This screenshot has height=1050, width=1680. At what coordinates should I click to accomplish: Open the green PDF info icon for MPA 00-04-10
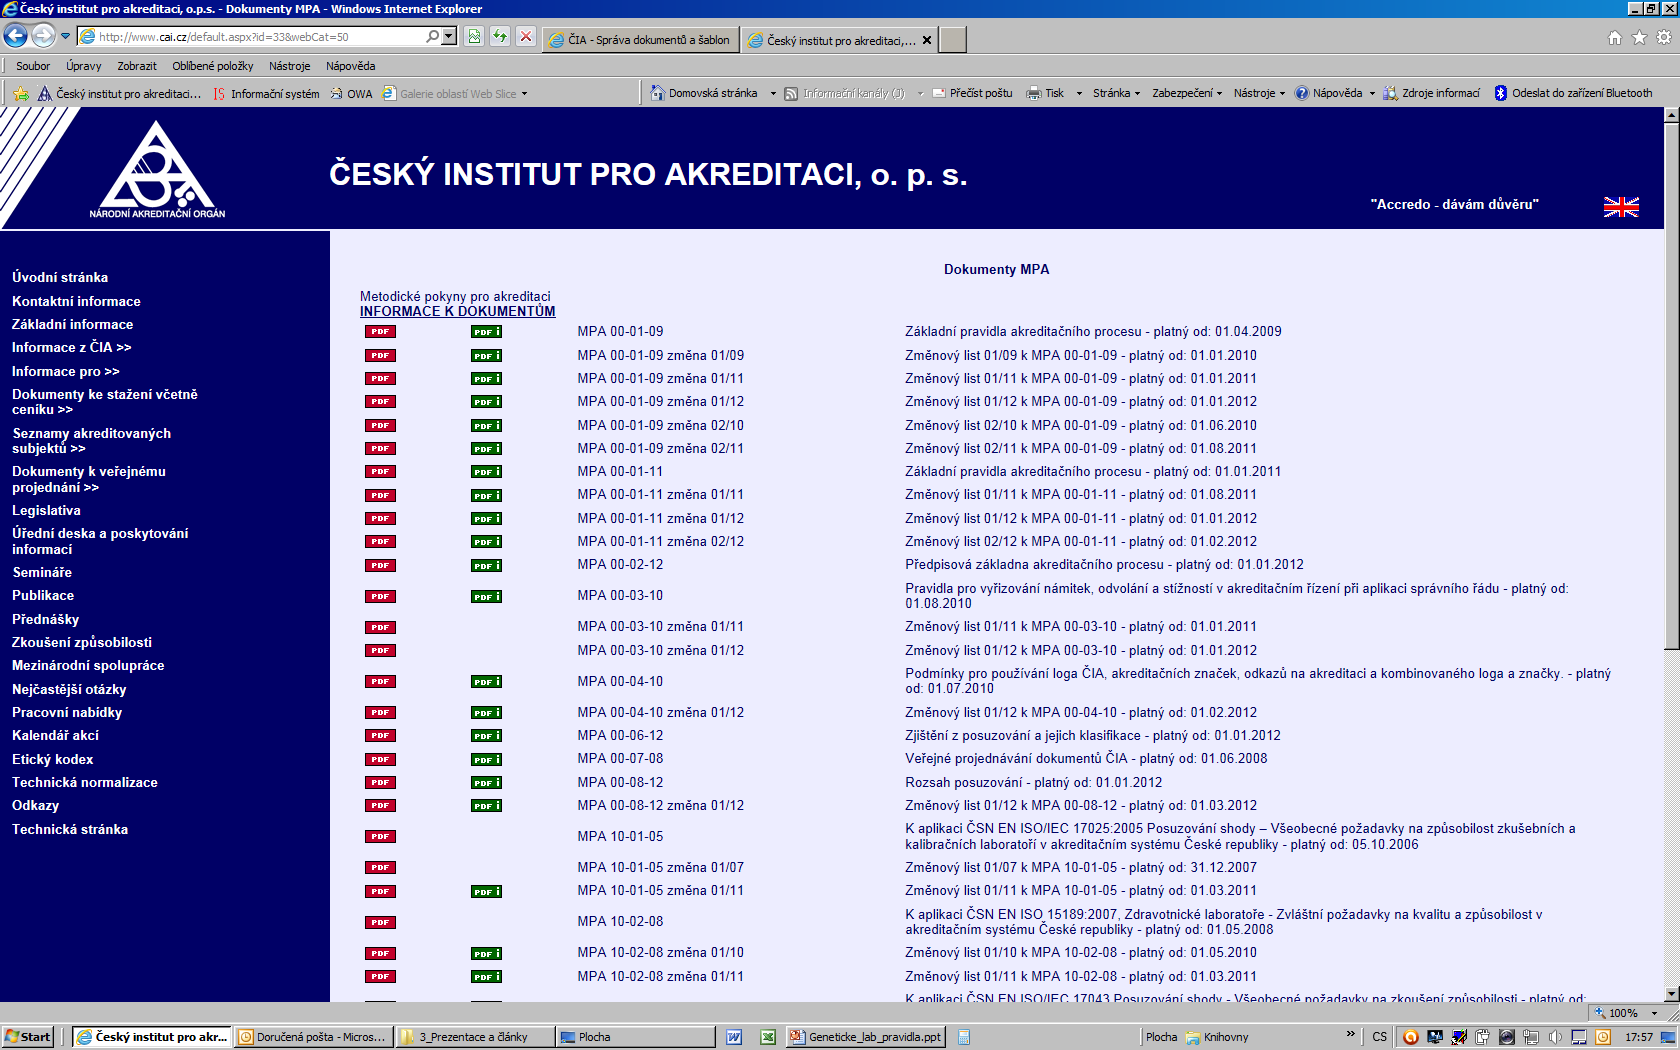(486, 681)
